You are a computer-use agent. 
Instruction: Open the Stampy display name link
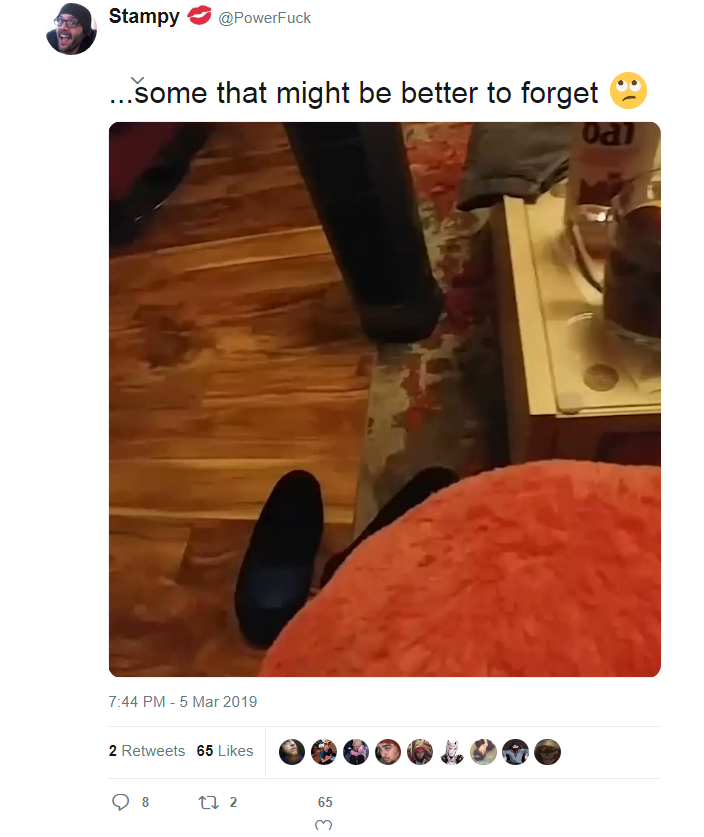click(x=144, y=17)
